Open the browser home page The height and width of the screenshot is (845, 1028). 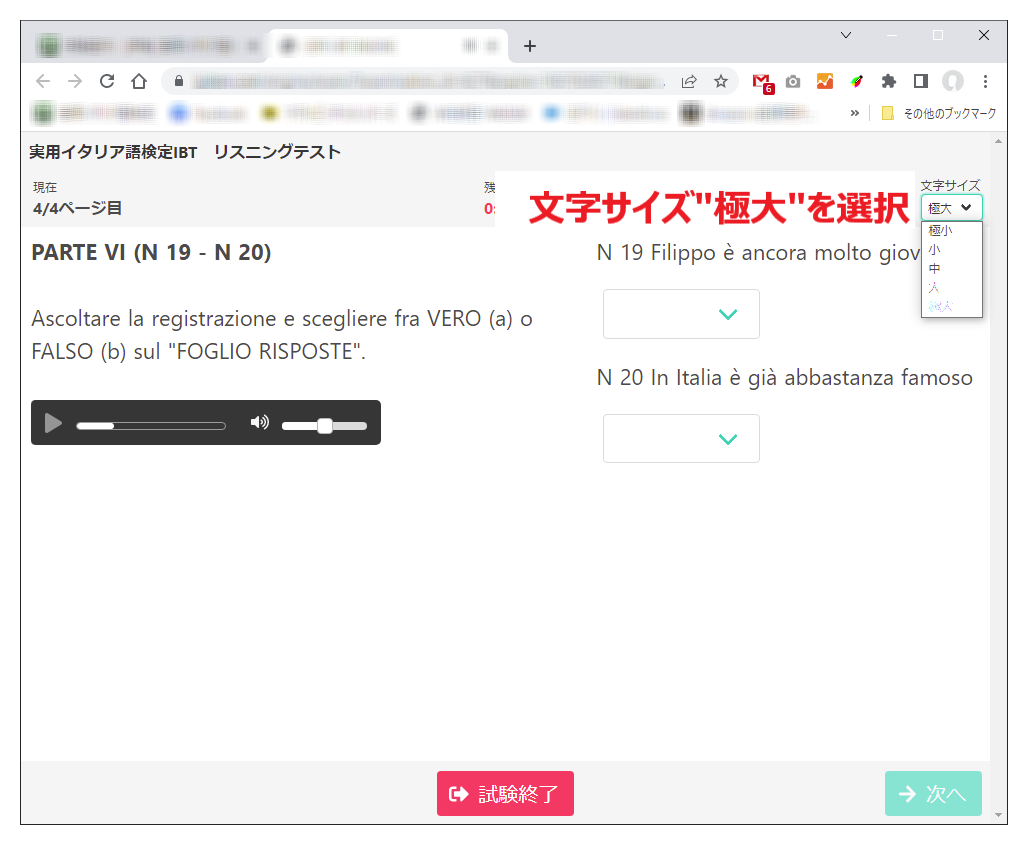(x=139, y=81)
